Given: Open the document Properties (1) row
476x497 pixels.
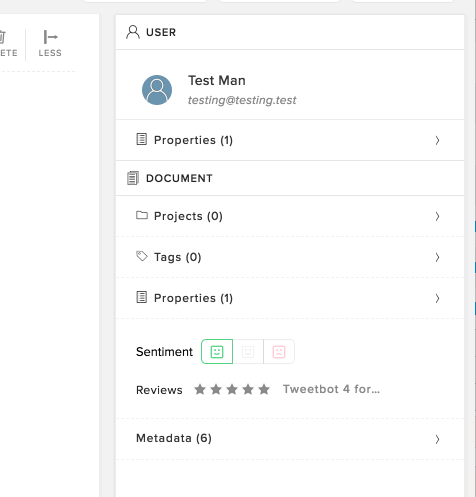Looking at the screenshot, I should [290, 298].
